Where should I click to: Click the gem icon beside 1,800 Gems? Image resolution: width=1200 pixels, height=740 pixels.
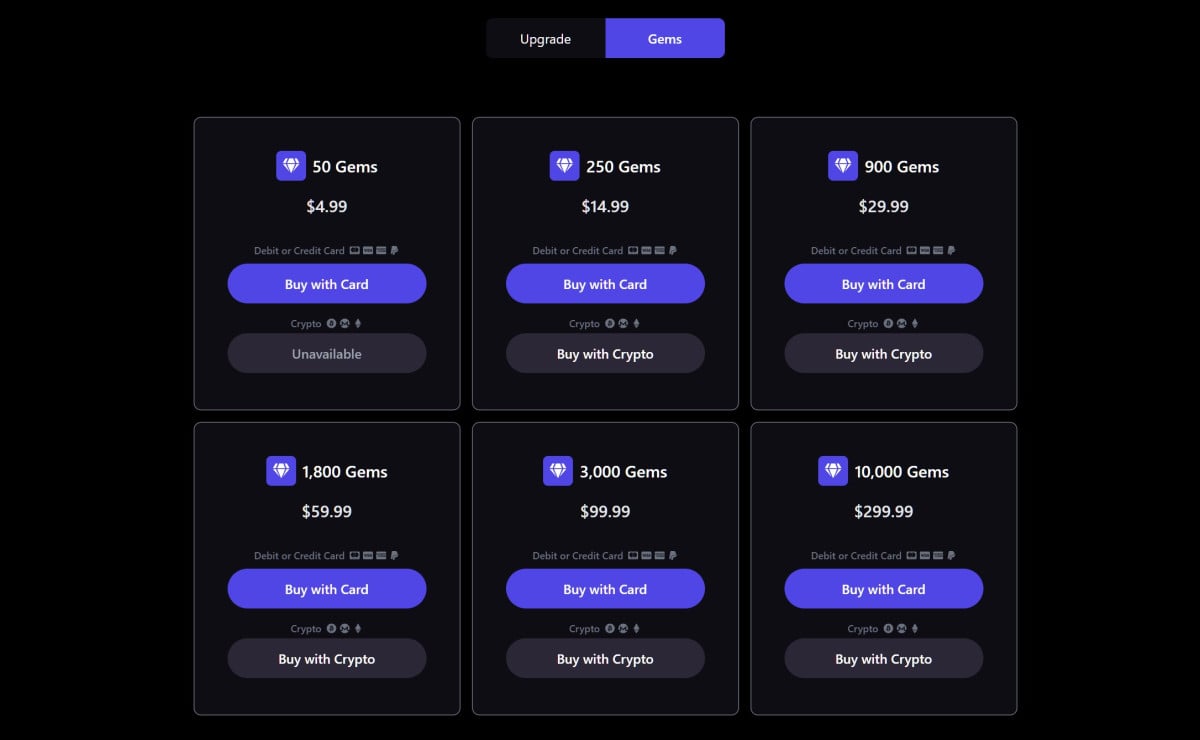coord(281,471)
